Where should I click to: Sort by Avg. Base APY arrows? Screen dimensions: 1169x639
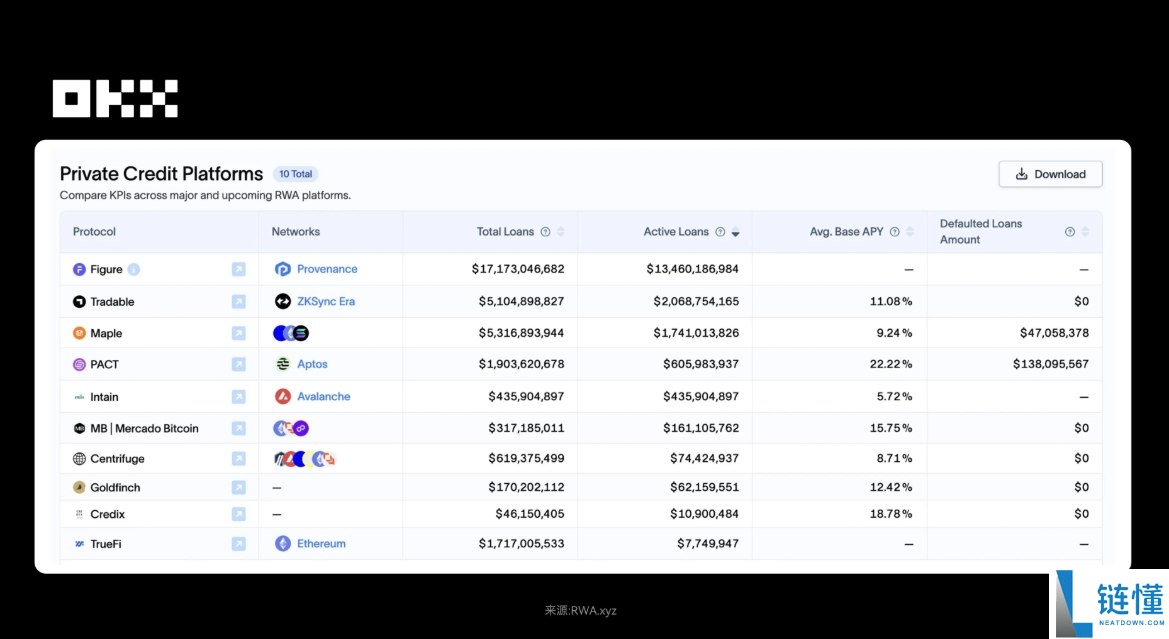tap(910, 232)
